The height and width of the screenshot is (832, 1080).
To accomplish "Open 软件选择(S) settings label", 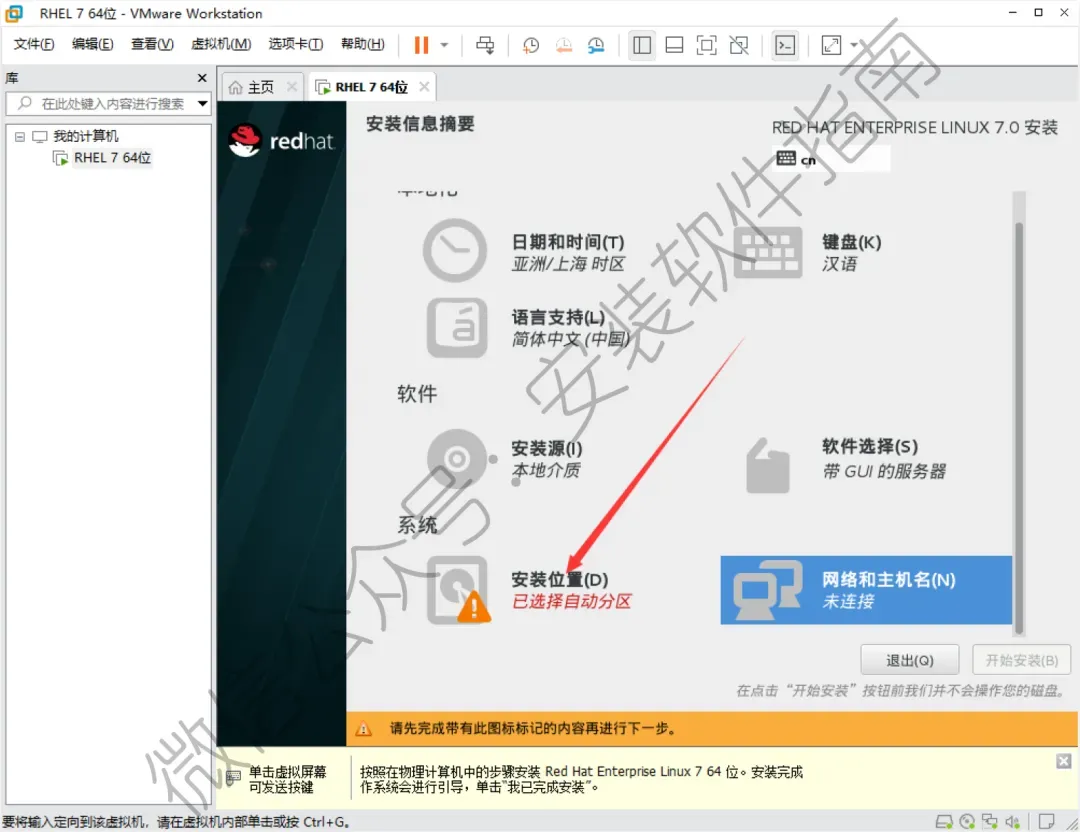I will pyautogui.click(x=870, y=446).
